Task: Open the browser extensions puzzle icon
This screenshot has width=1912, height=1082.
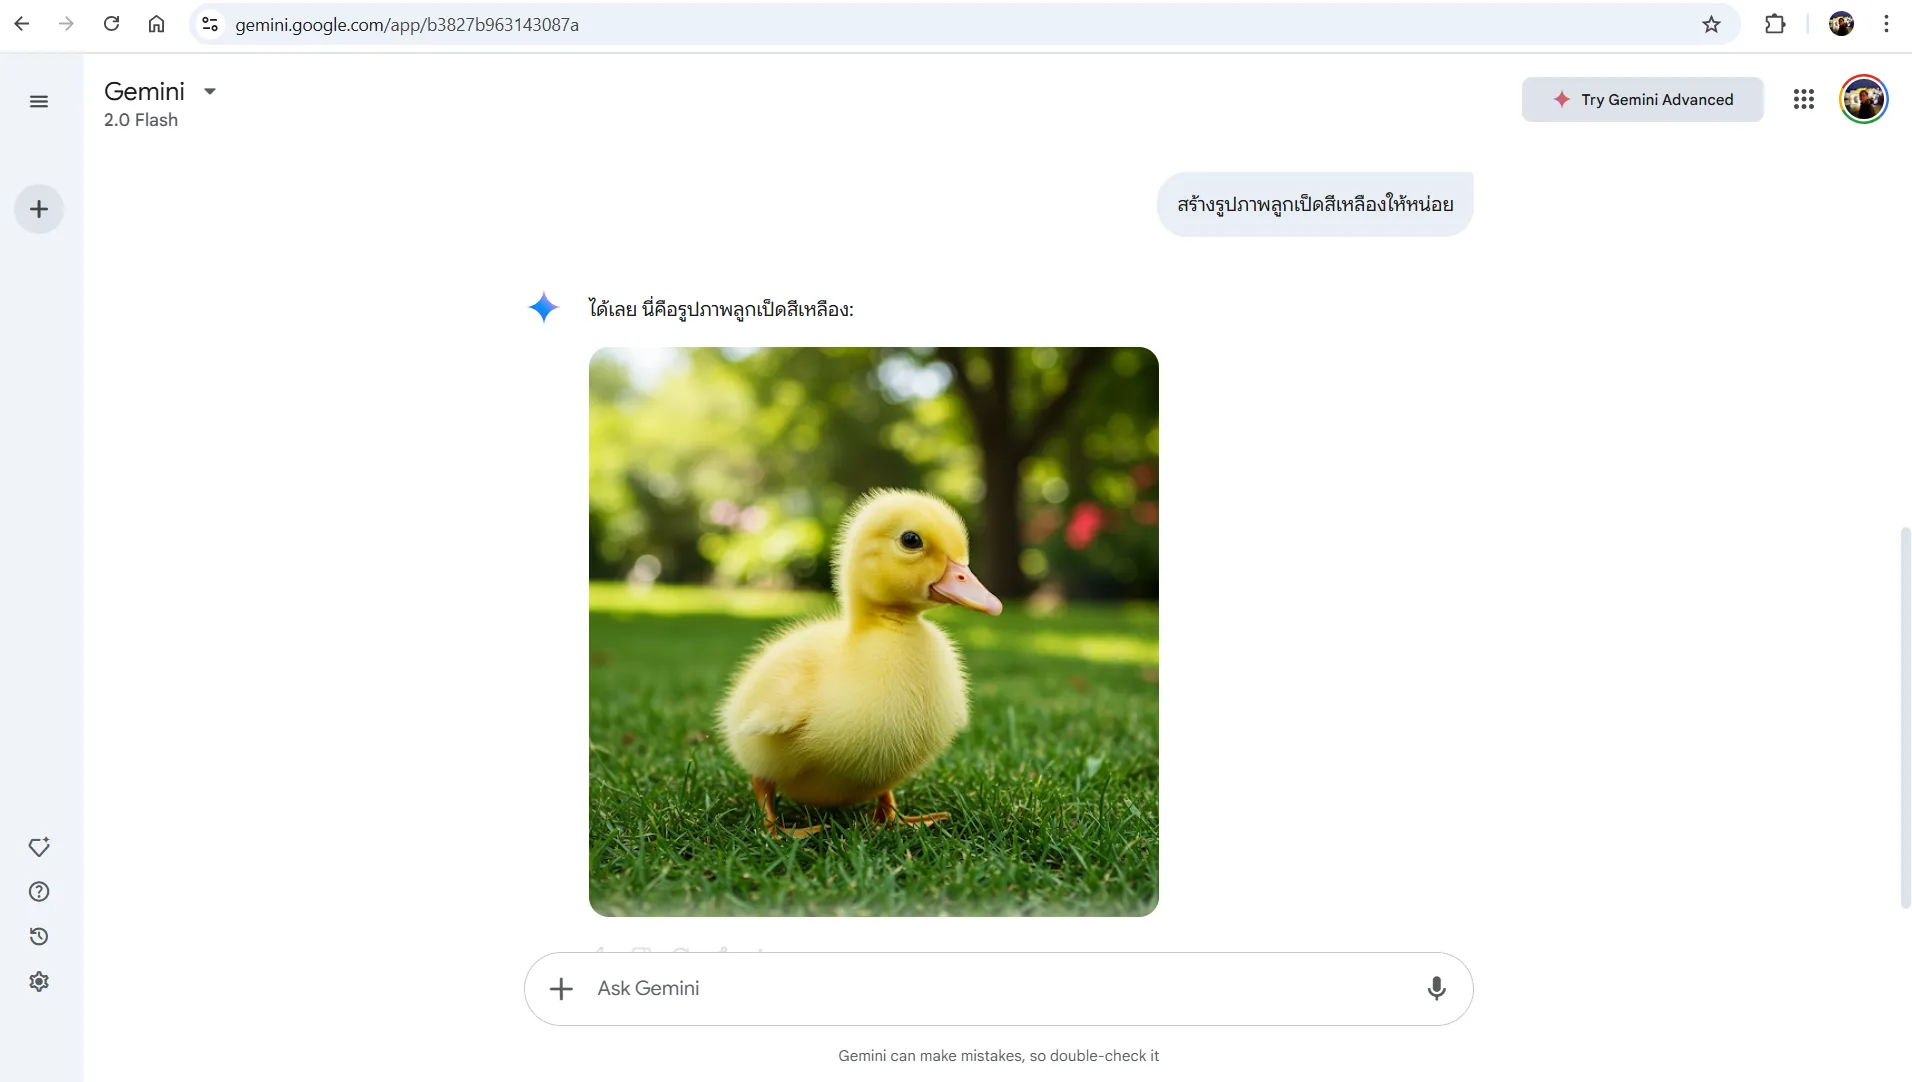Action: point(1775,24)
